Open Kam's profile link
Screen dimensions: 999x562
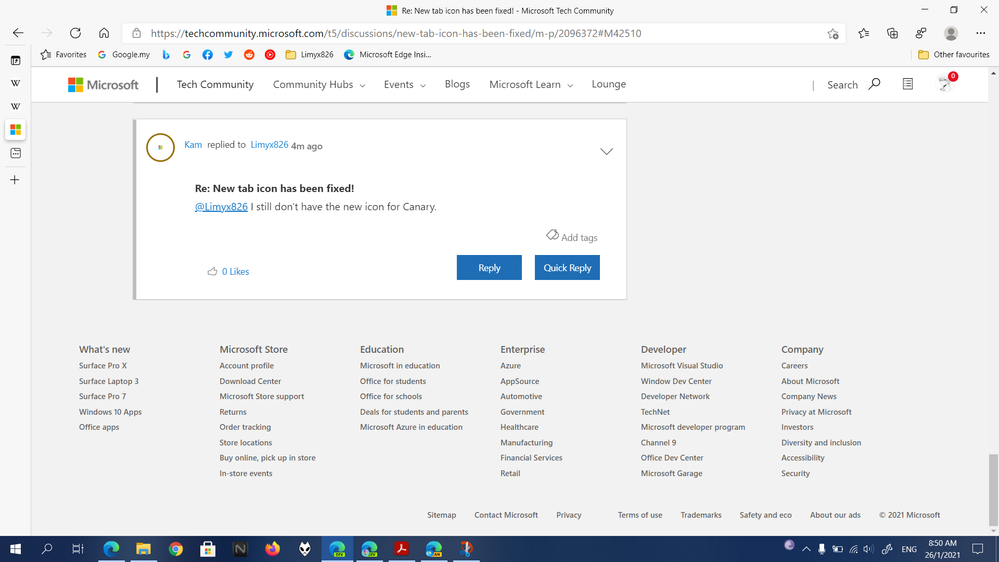tap(193, 145)
